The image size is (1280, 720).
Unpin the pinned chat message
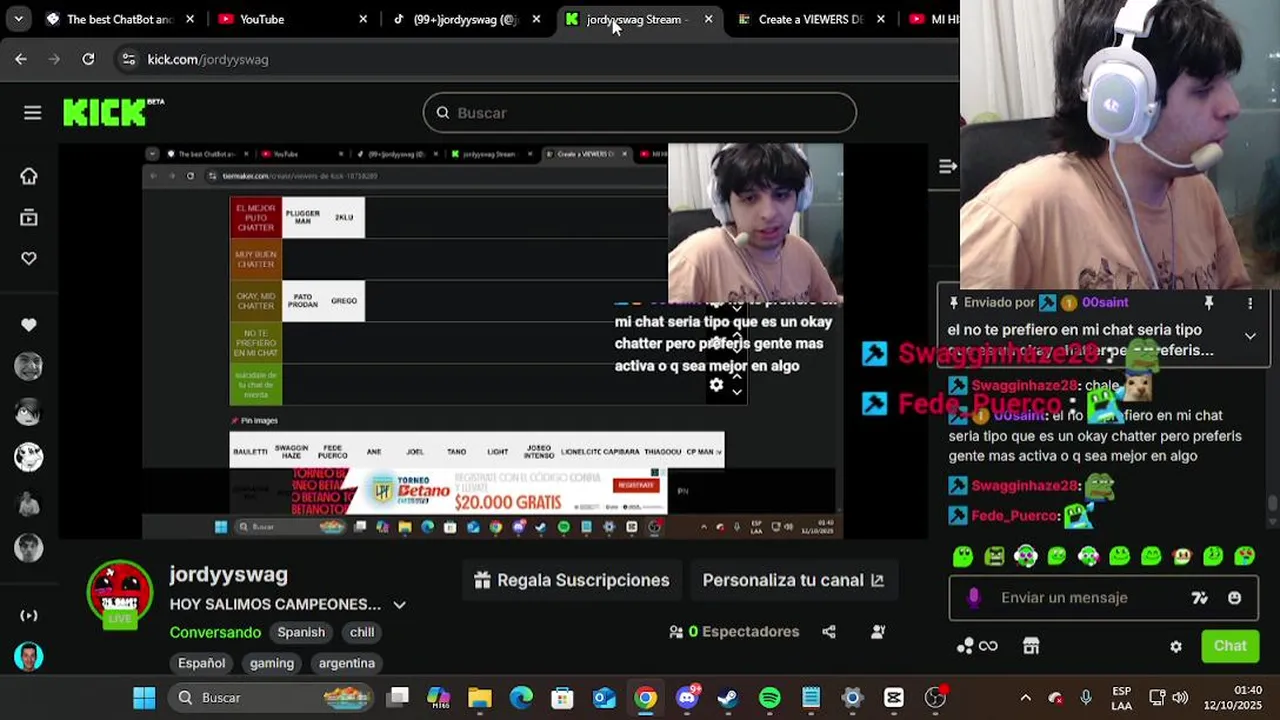click(1209, 302)
